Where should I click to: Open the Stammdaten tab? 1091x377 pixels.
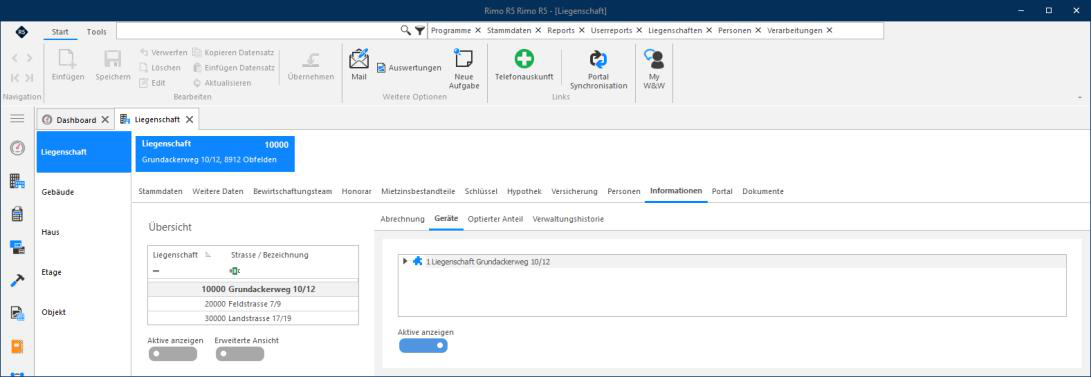[161, 191]
